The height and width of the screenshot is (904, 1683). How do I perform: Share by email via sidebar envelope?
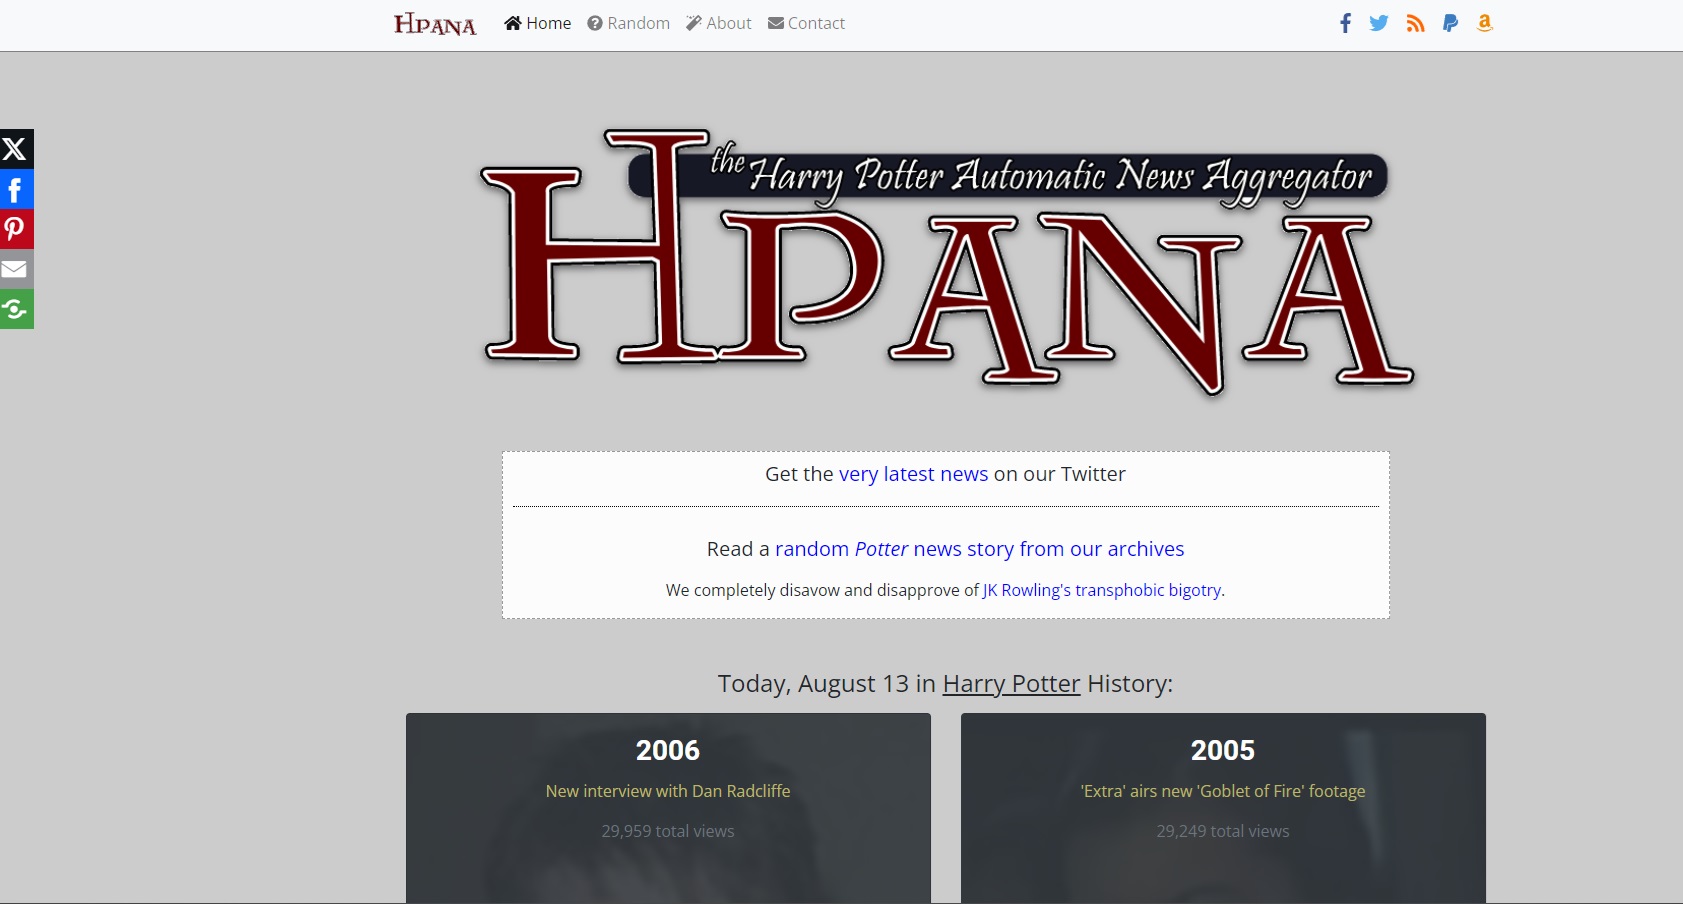(17, 269)
